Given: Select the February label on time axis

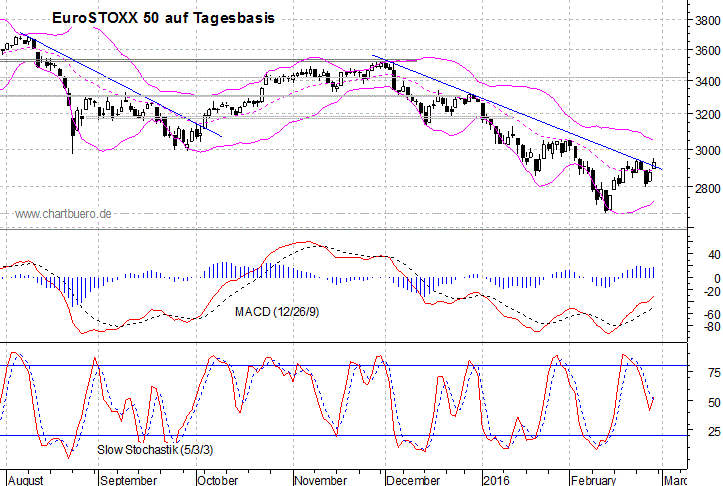Looking at the screenshot, I should (594, 479).
